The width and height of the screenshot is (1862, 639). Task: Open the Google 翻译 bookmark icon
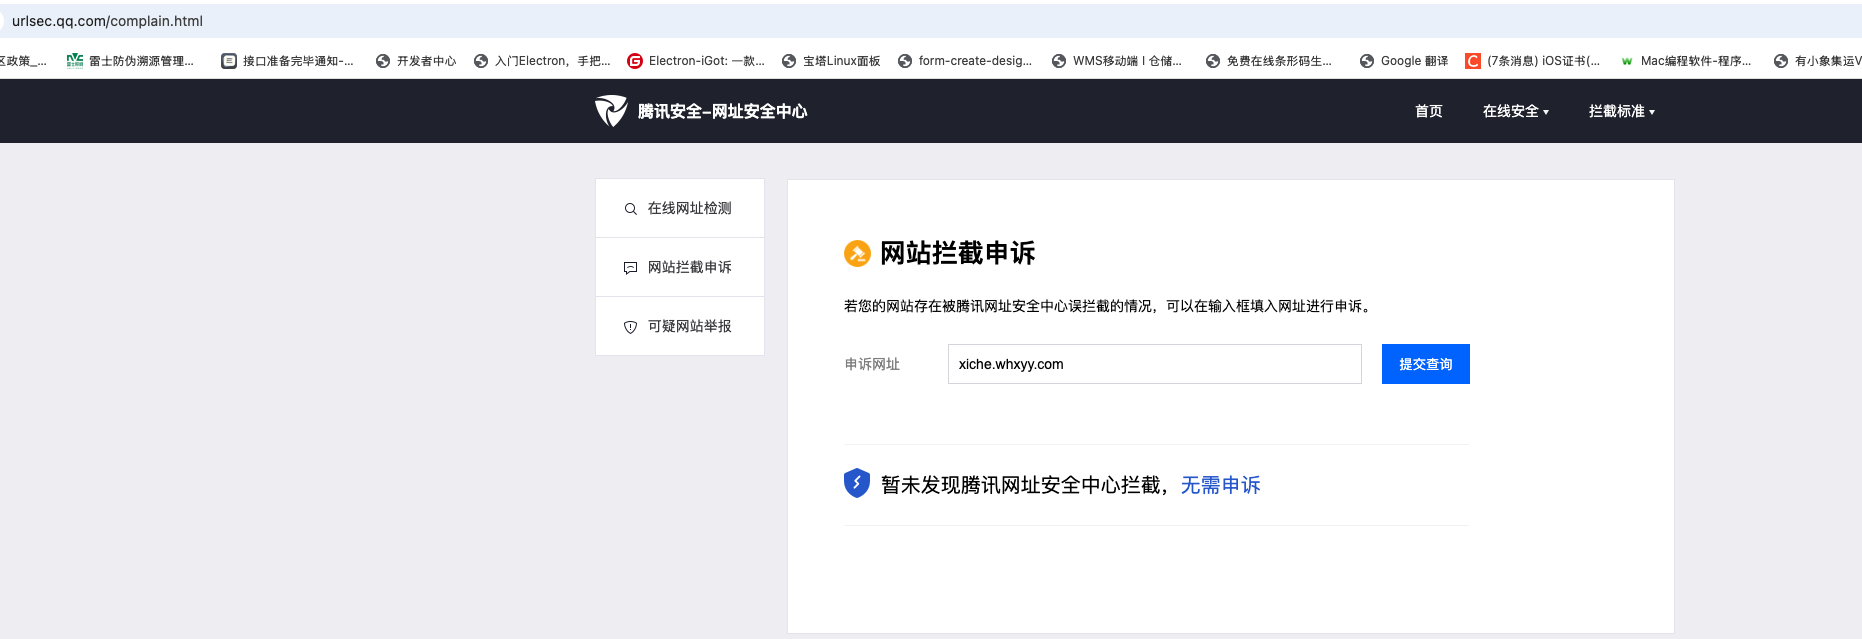click(x=1367, y=61)
